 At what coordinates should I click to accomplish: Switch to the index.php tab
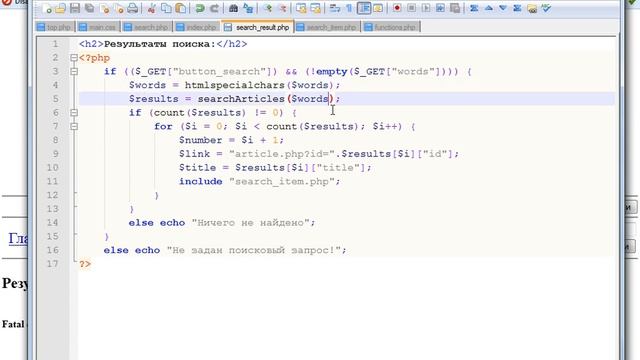click(197, 27)
